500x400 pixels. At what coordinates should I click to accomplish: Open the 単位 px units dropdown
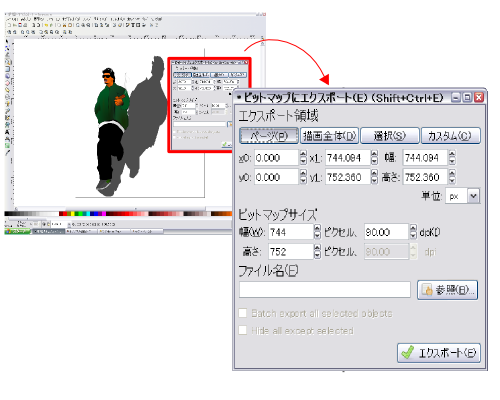(463, 196)
